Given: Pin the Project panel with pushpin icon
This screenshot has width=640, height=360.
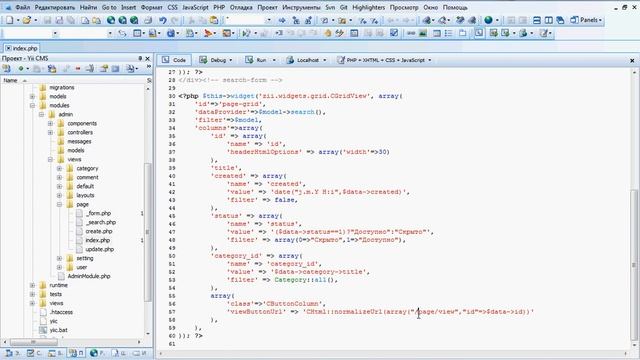Looking at the screenshot, I should 140,58.
